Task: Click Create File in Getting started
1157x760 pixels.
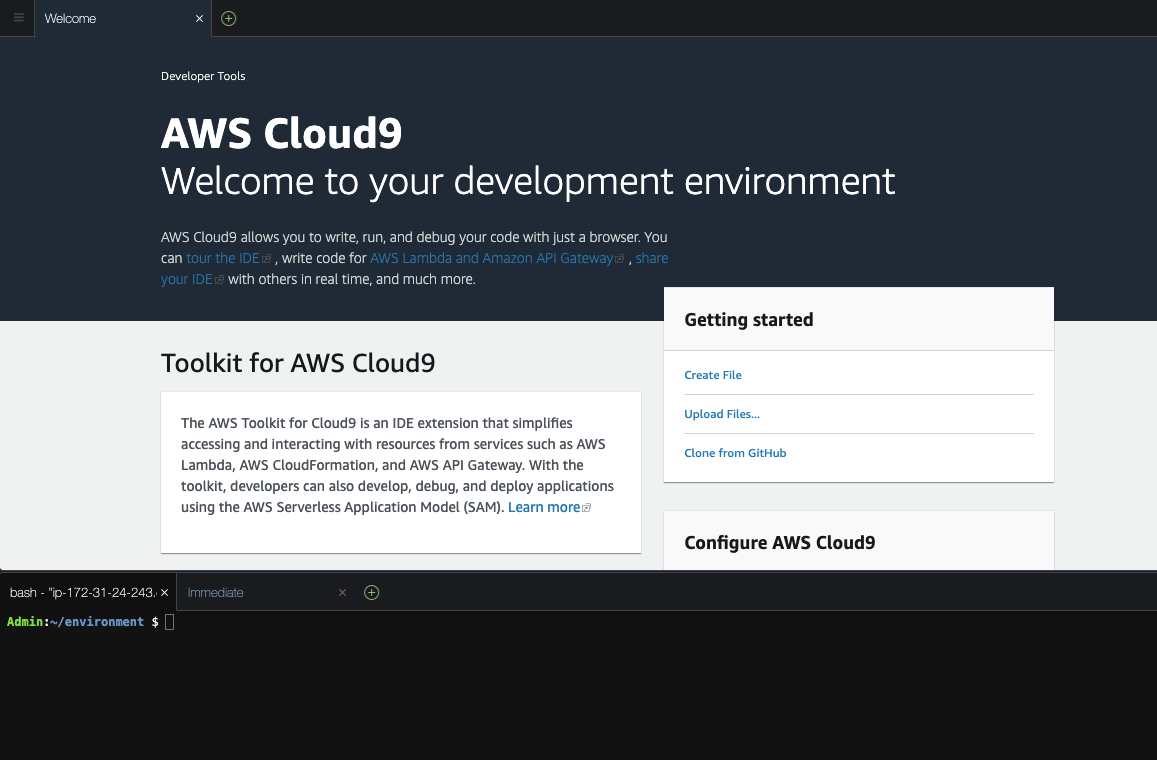Action: [x=712, y=374]
